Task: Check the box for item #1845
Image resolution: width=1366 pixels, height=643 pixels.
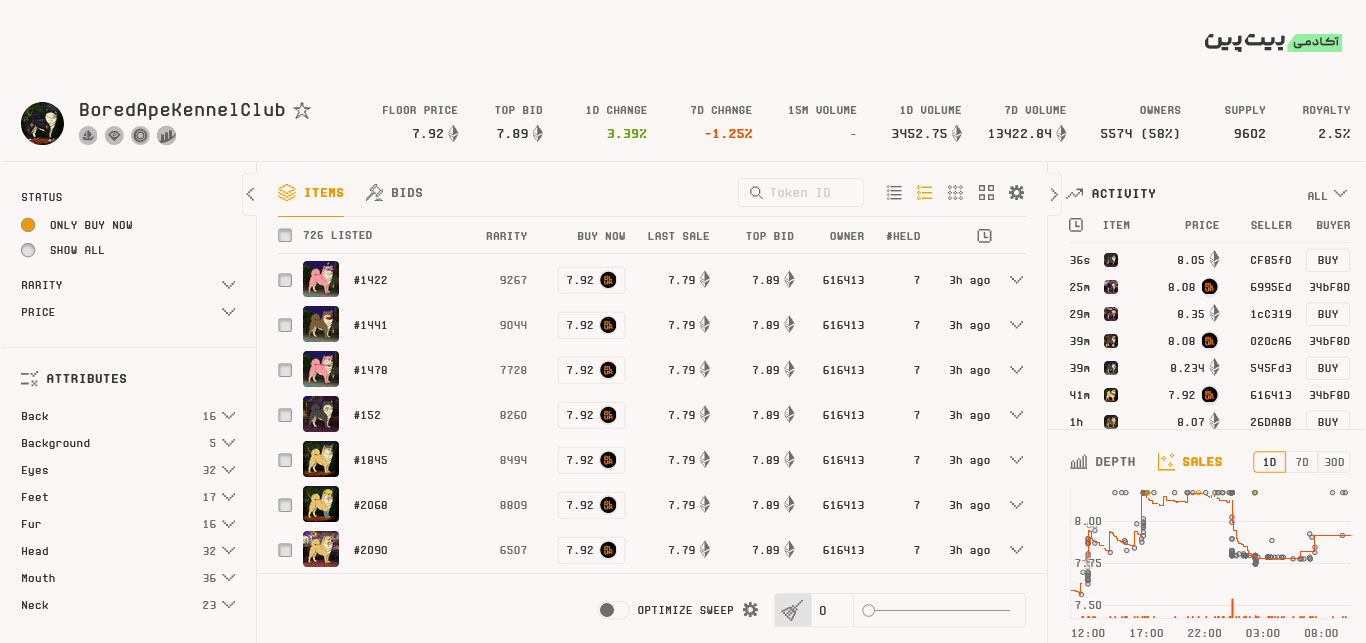Action: (x=285, y=460)
